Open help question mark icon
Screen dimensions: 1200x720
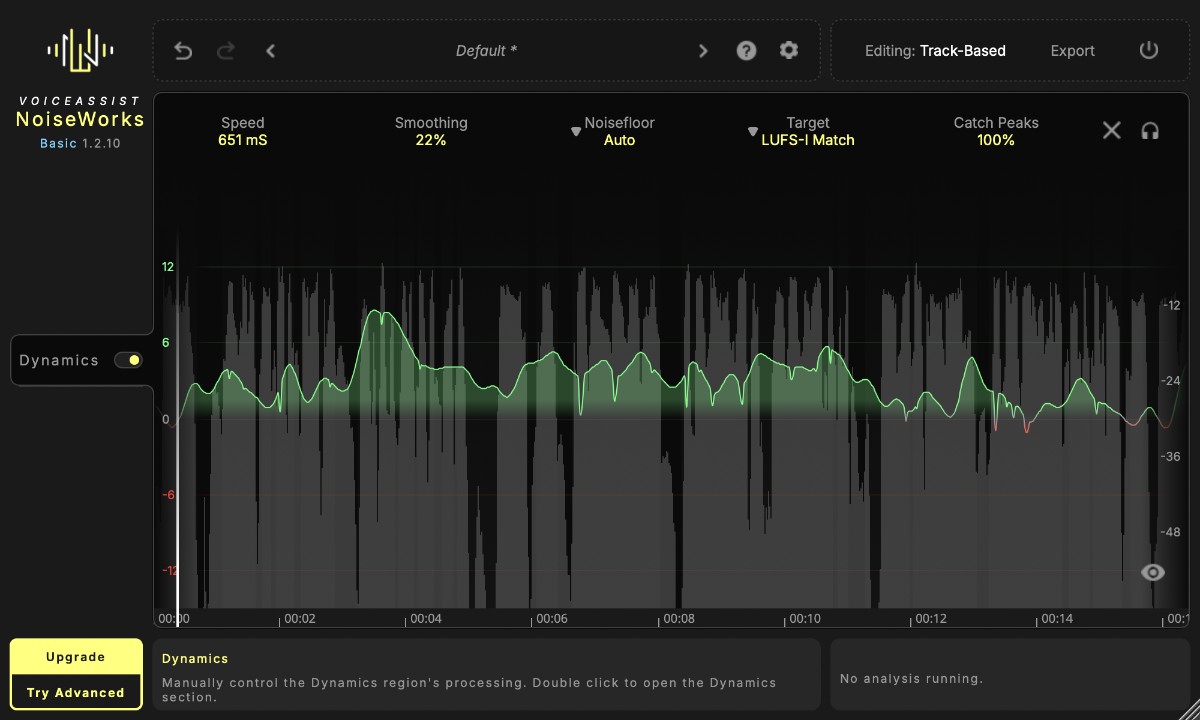tap(746, 51)
